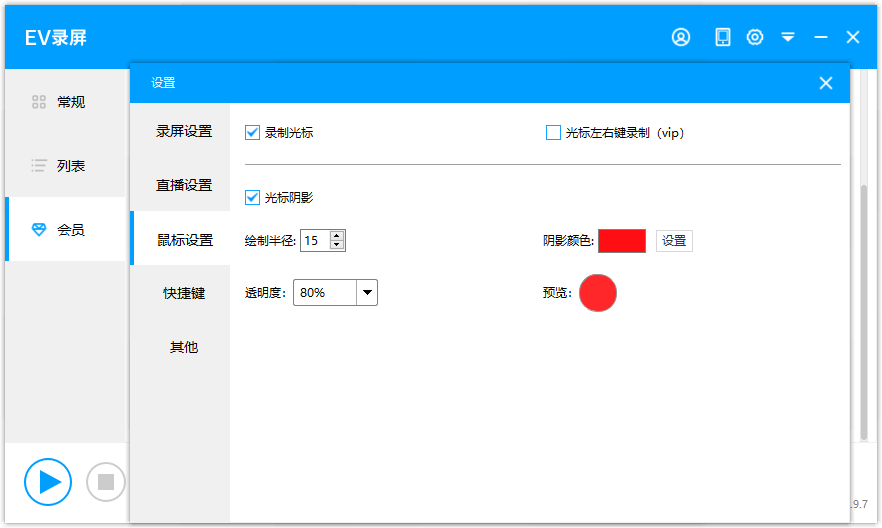Start recording with the play button
Screen dimensions: 882x528
[48, 482]
